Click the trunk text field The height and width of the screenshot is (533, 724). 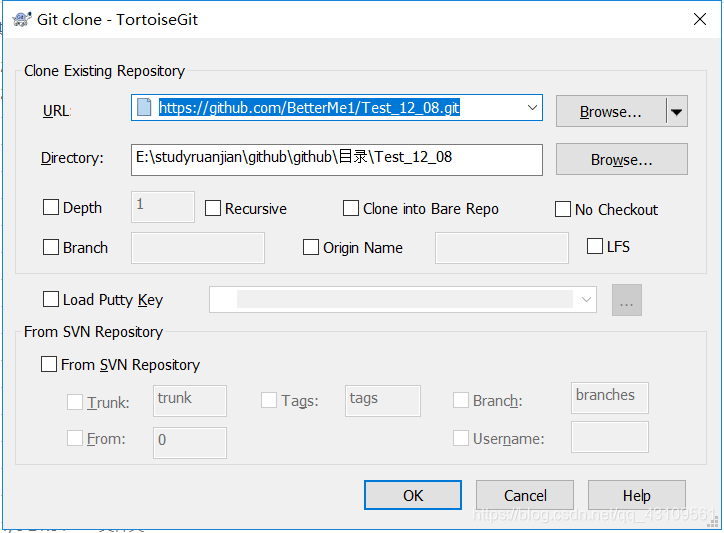tap(190, 400)
